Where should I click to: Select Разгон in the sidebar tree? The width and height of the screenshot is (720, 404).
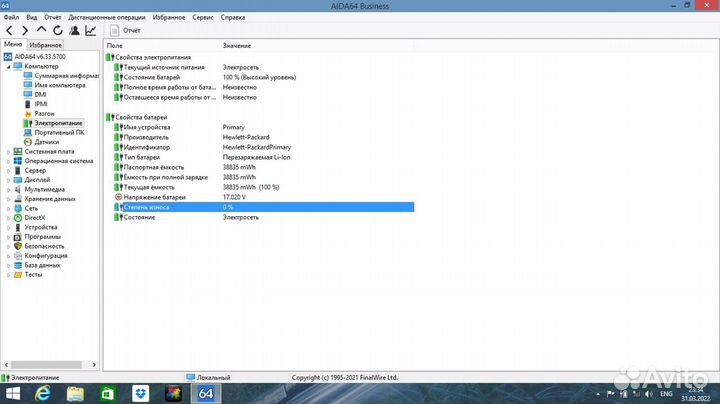coord(44,114)
